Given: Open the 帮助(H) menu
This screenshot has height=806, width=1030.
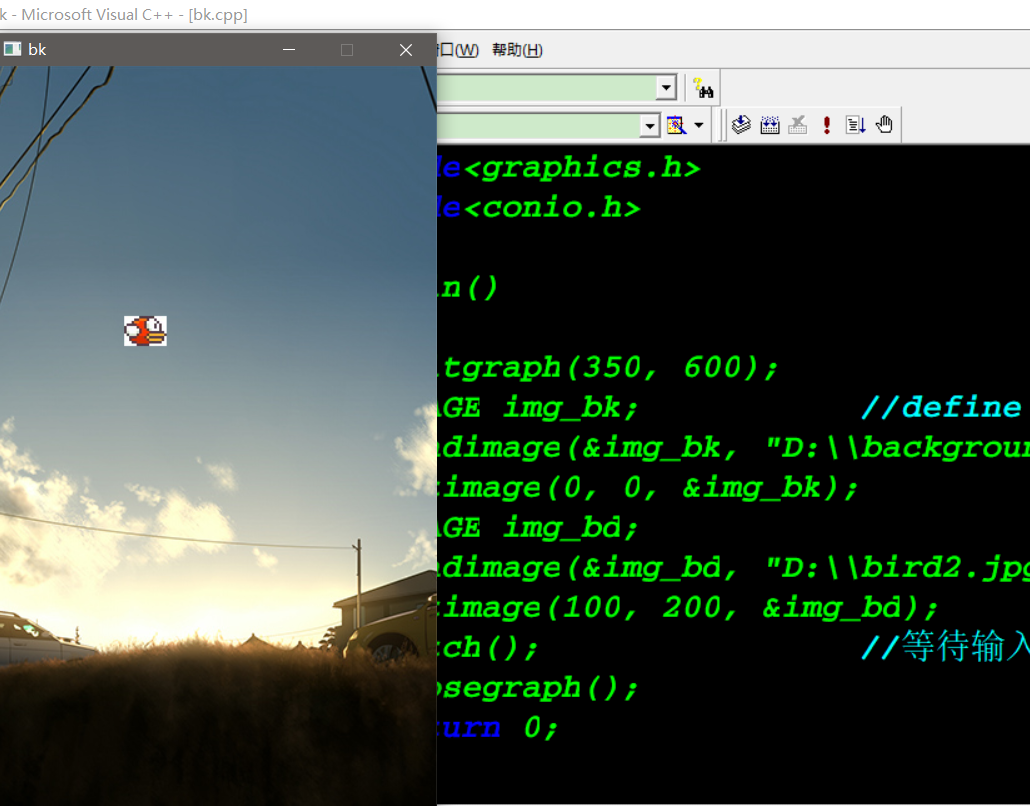Looking at the screenshot, I should coord(516,50).
